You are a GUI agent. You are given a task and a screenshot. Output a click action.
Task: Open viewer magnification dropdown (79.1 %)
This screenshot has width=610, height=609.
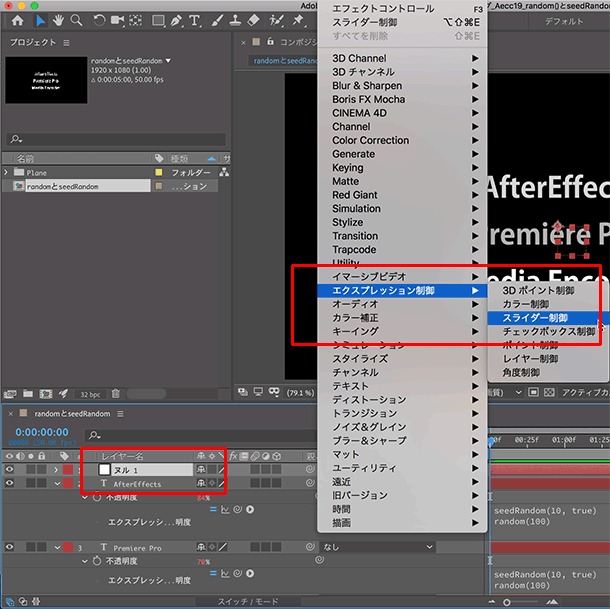(300, 393)
